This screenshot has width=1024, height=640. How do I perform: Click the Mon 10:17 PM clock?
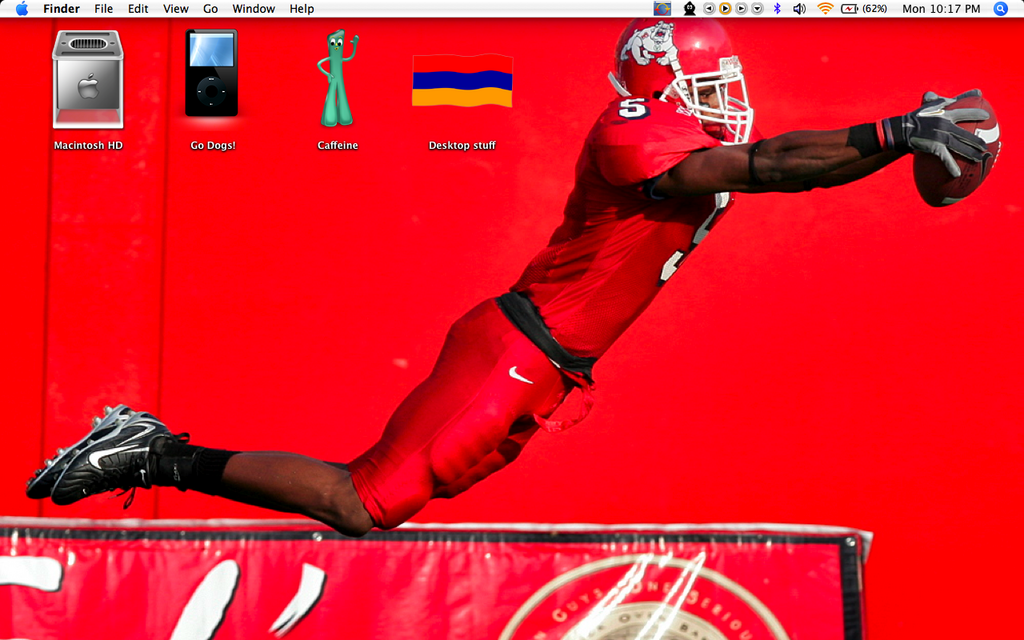click(941, 8)
